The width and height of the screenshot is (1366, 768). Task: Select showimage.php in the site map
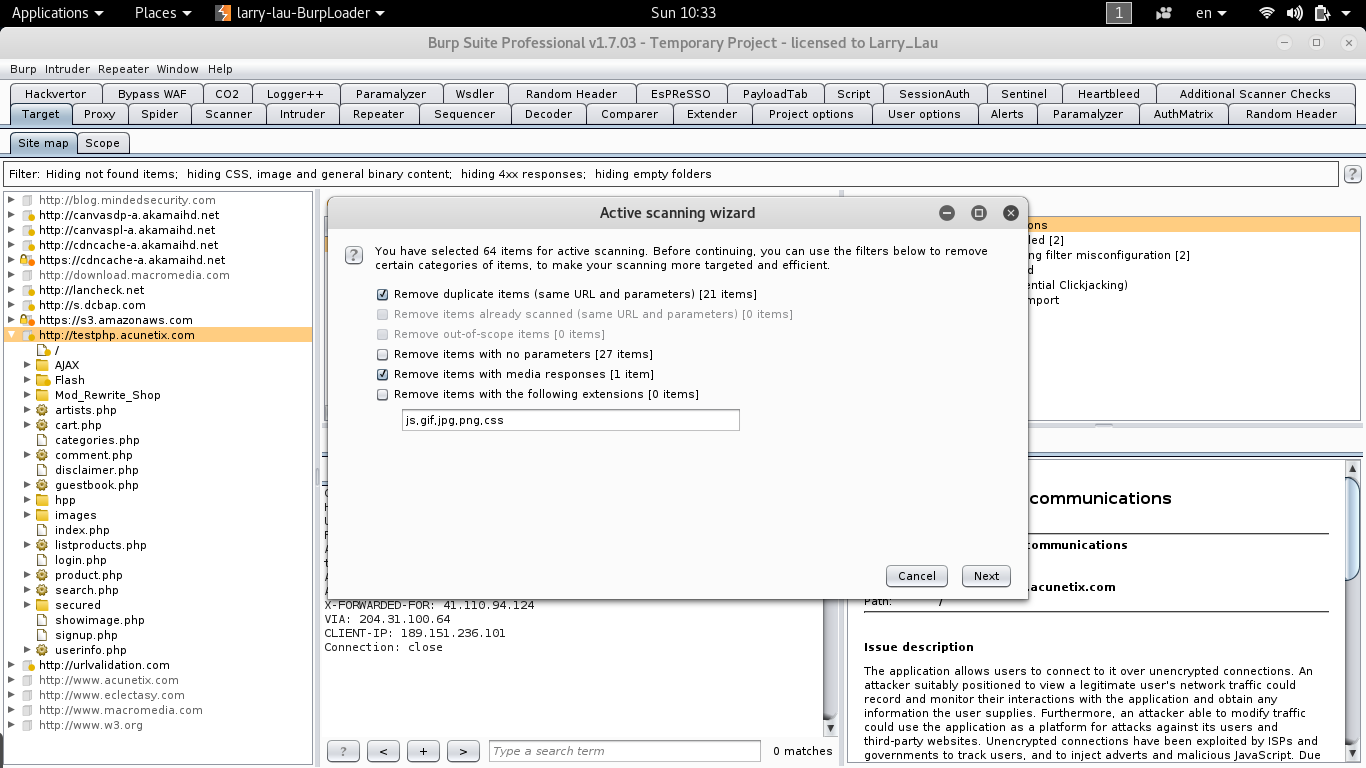click(99, 620)
